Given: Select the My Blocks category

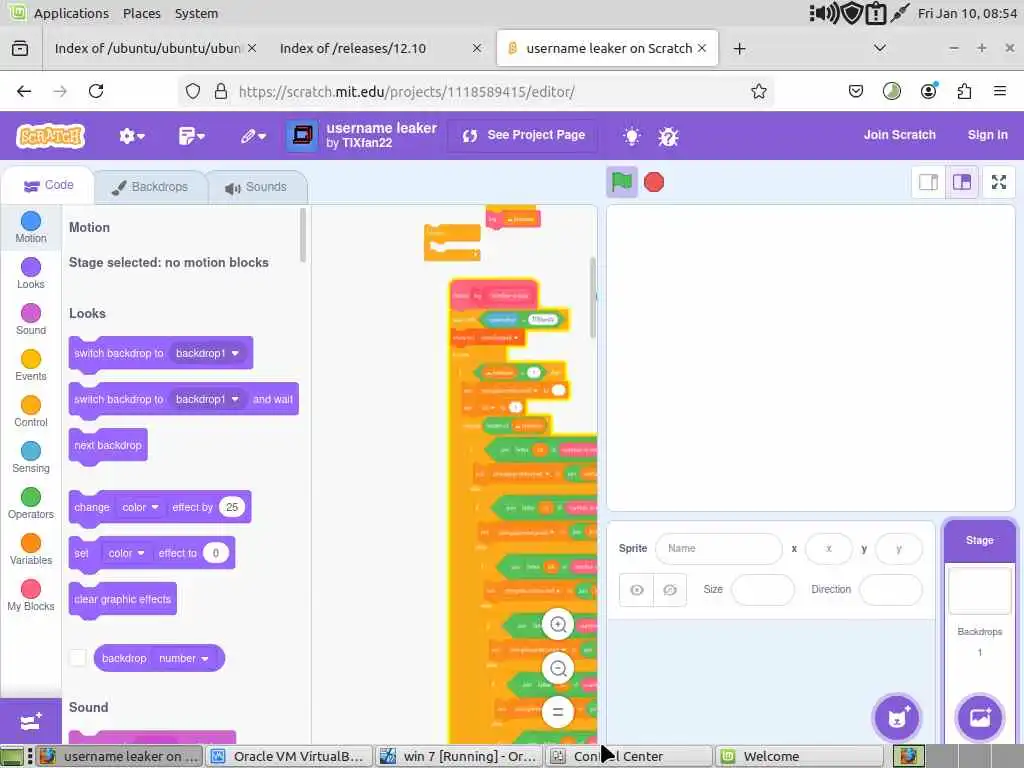Looking at the screenshot, I should point(31,595).
